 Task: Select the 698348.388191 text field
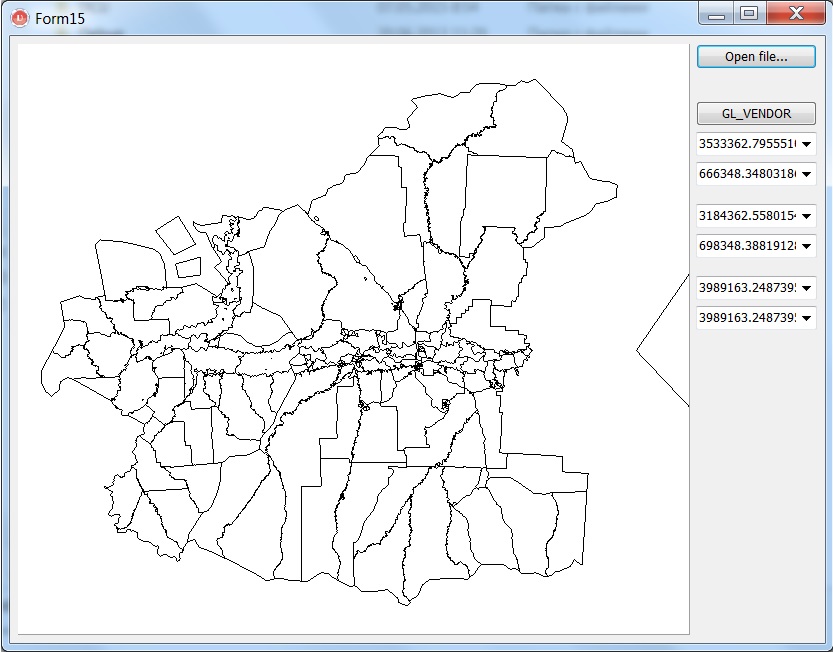coord(746,246)
